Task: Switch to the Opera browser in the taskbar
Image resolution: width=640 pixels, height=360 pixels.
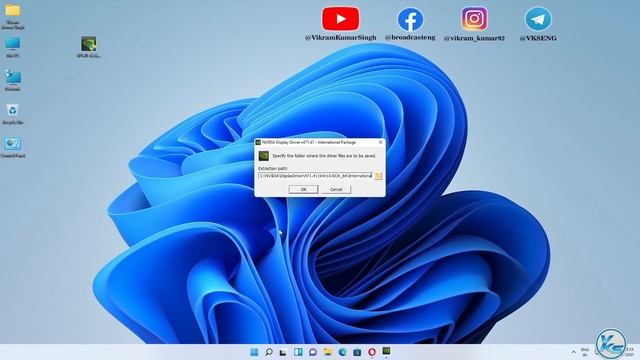Action: click(371, 352)
